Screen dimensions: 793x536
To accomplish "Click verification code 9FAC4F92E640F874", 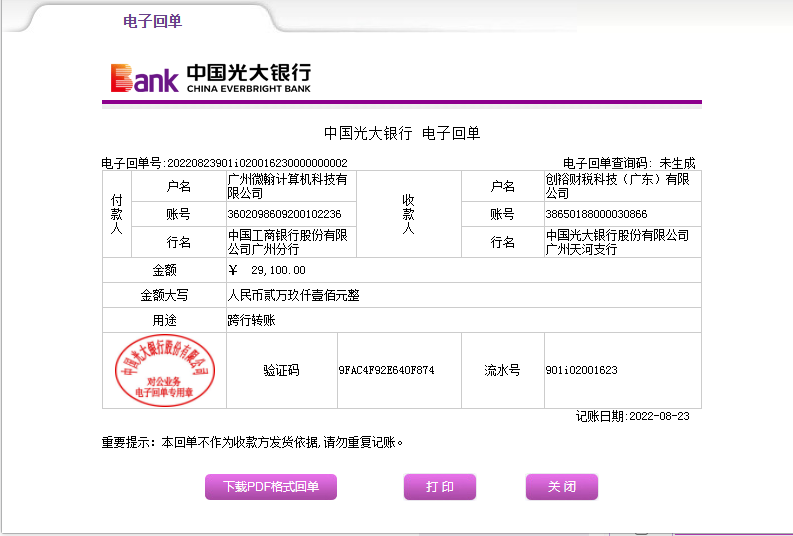I will (x=386, y=370).
